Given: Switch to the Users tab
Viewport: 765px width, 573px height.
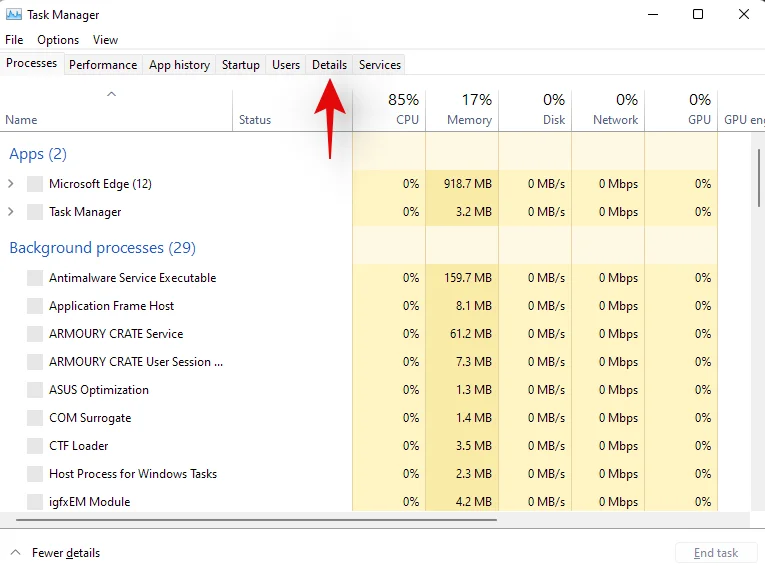Looking at the screenshot, I should 286,65.
